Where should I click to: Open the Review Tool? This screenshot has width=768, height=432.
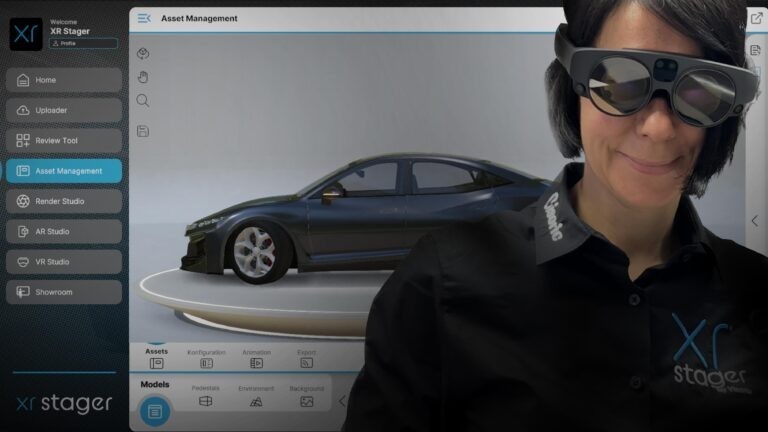[64, 141]
